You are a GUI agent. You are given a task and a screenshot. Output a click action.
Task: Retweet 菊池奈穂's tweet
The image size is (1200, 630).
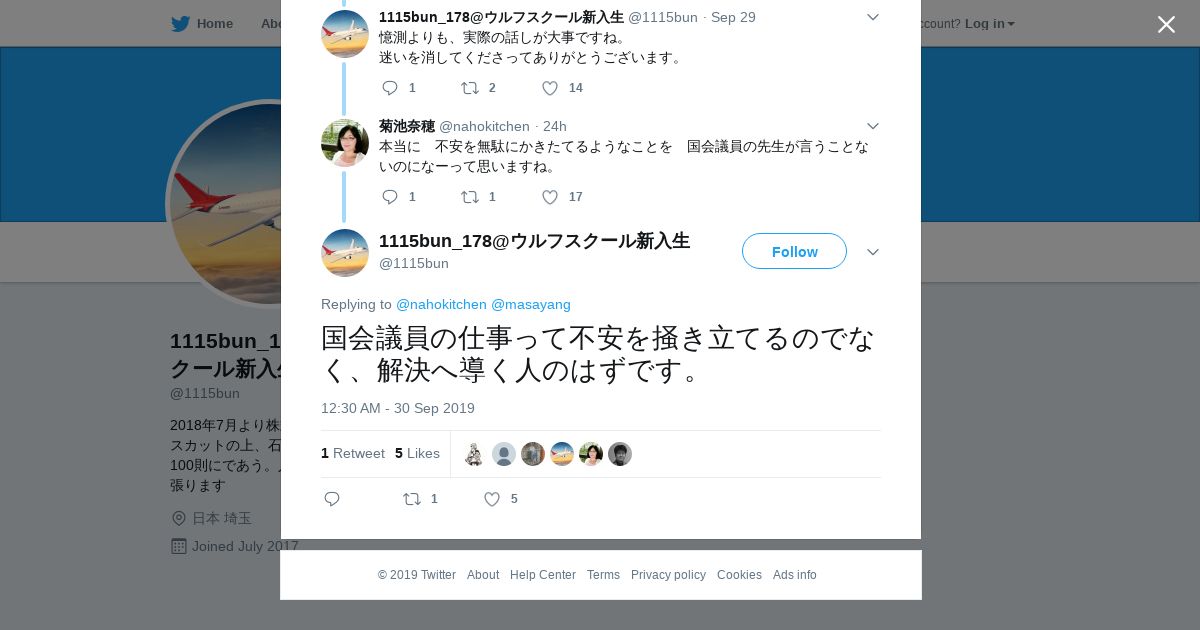(x=478, y=197)
